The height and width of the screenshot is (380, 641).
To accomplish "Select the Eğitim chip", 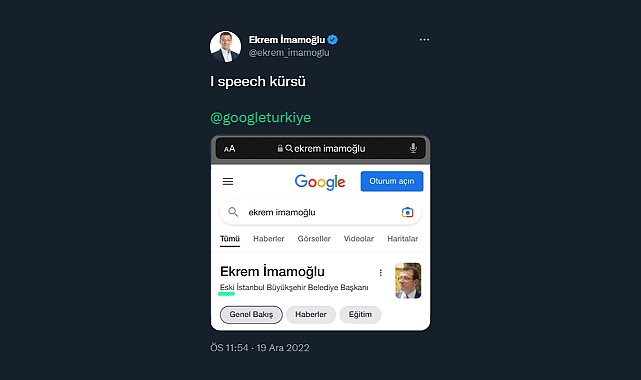I will (360, 315).
